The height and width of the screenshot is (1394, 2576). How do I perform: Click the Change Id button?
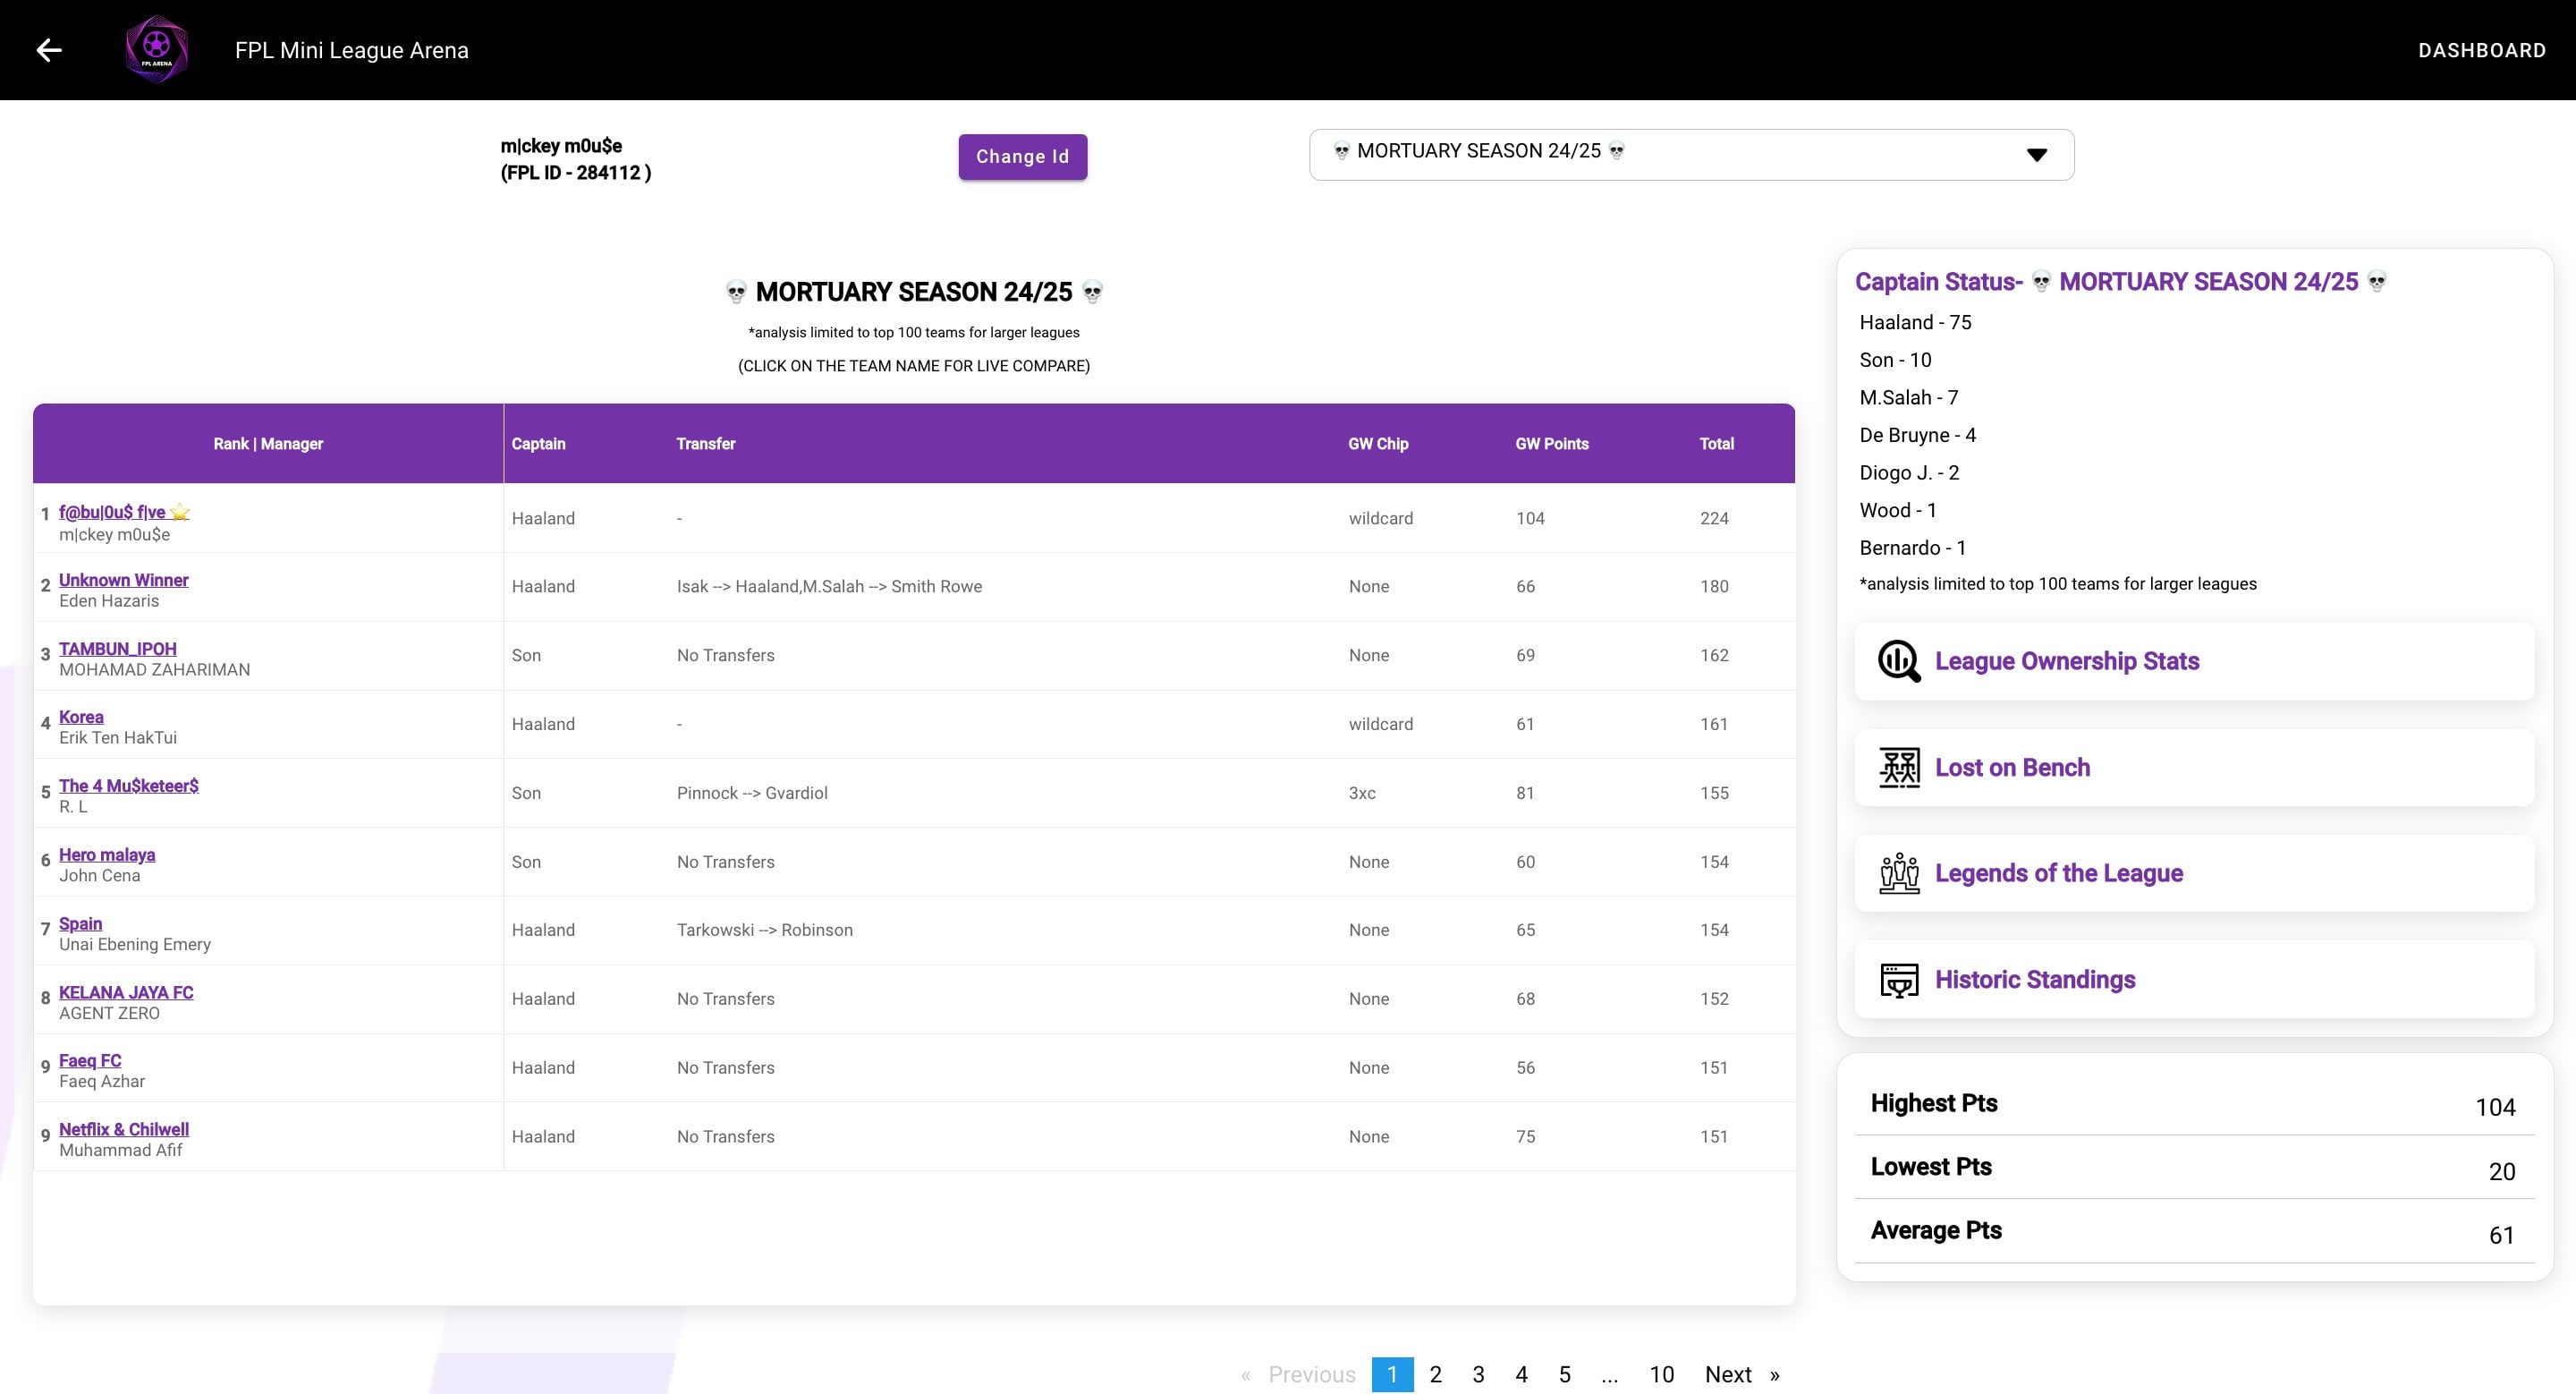point(1022,157)
